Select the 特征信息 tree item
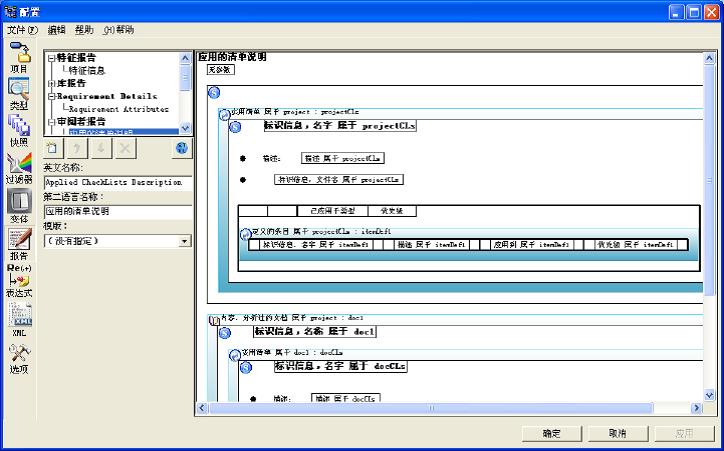Viewport: 724px width, 451px height. coord(87,71)
